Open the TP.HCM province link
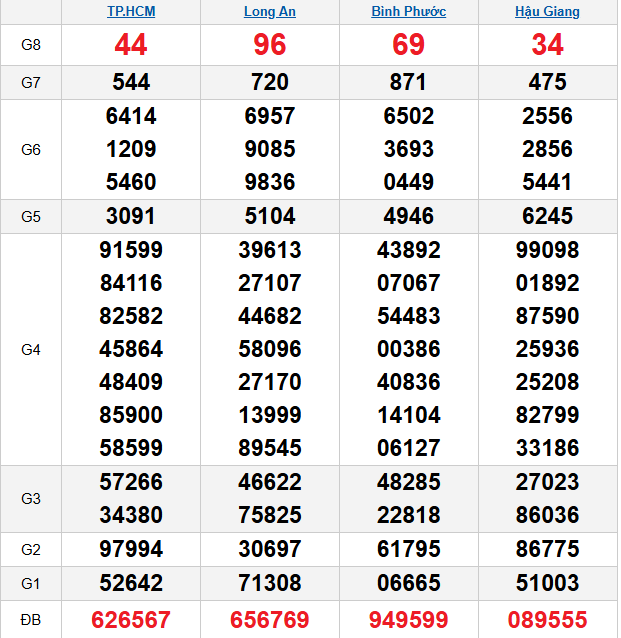This screenshot has height=638, width=621. click(131, 12)
